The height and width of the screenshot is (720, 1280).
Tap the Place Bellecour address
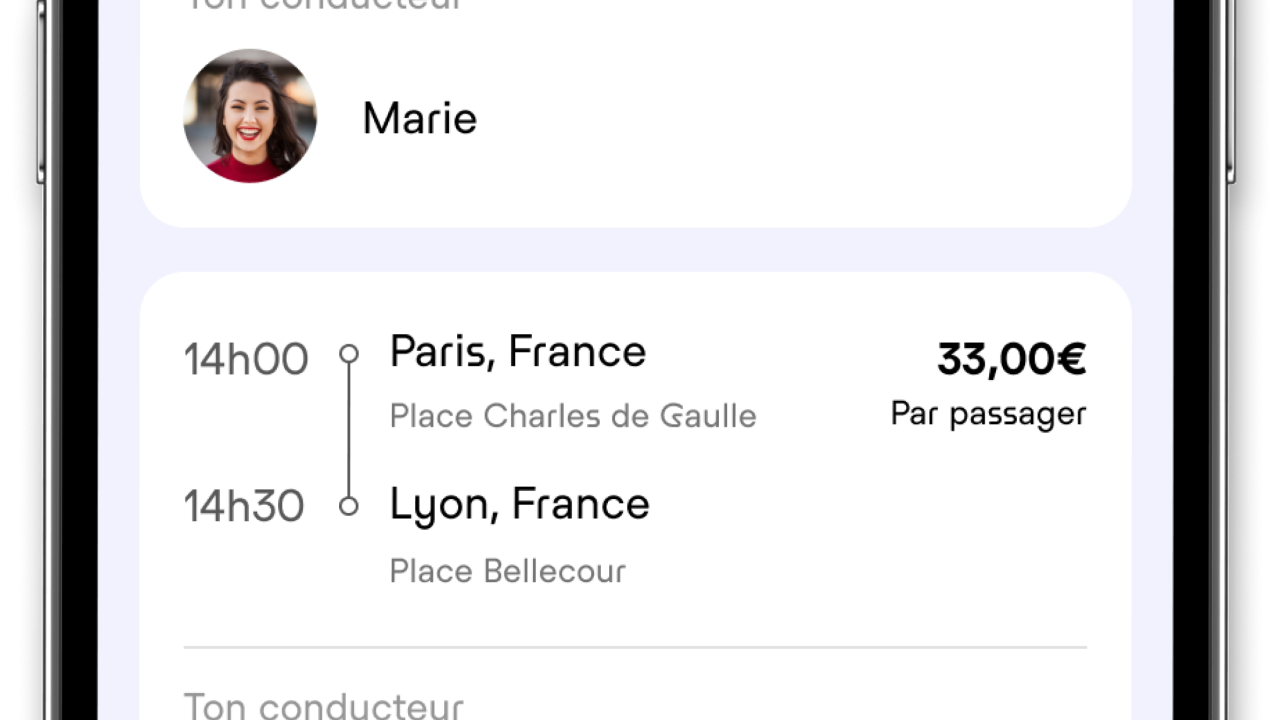(507, 571)
